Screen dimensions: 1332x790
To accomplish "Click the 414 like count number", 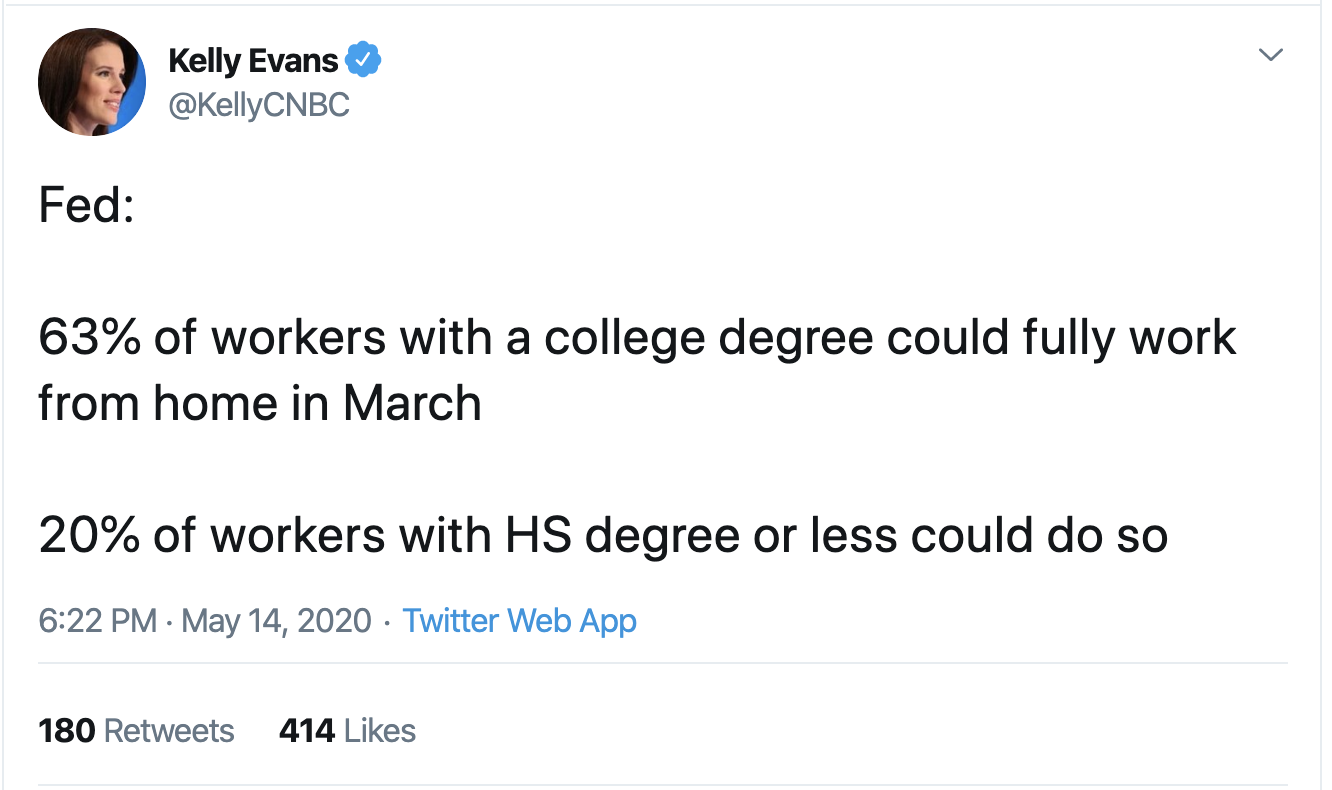I will coord(306,731).
